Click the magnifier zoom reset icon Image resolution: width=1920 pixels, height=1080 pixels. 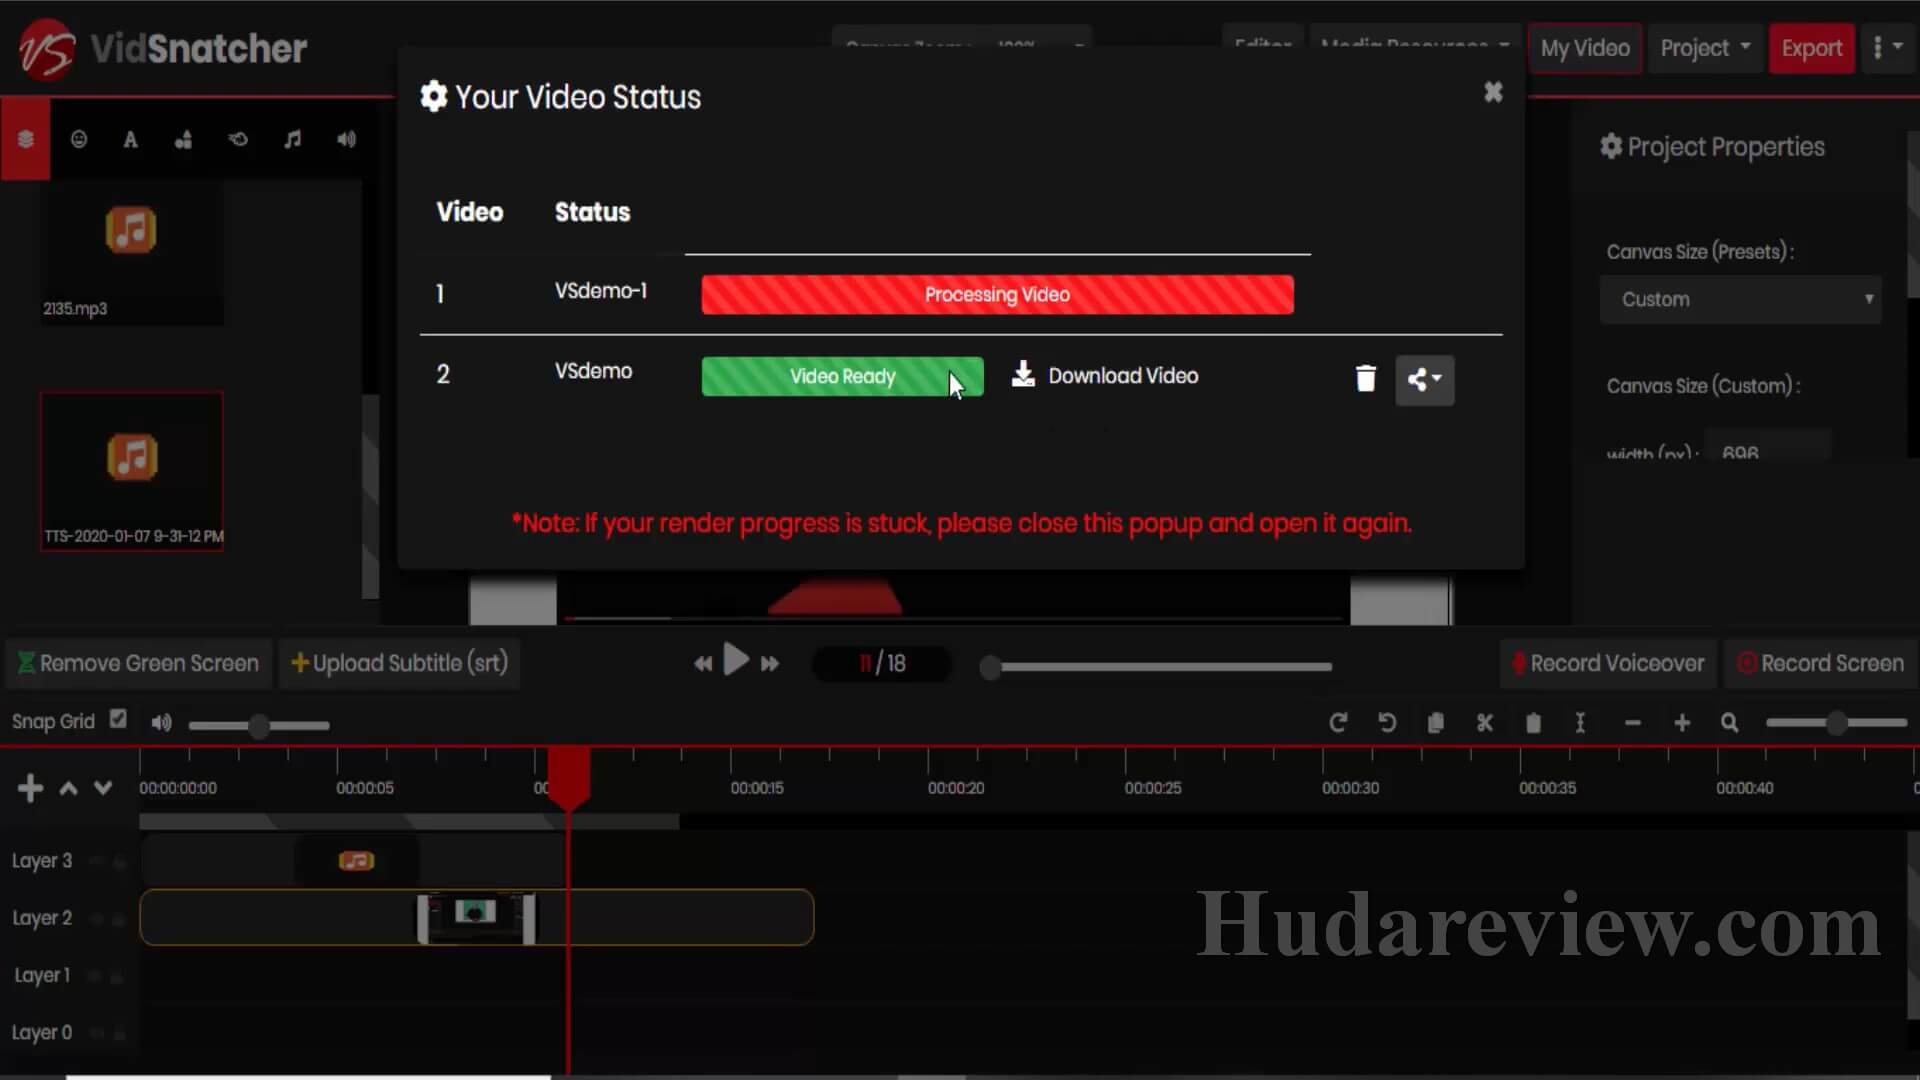tap(1730, 722)
